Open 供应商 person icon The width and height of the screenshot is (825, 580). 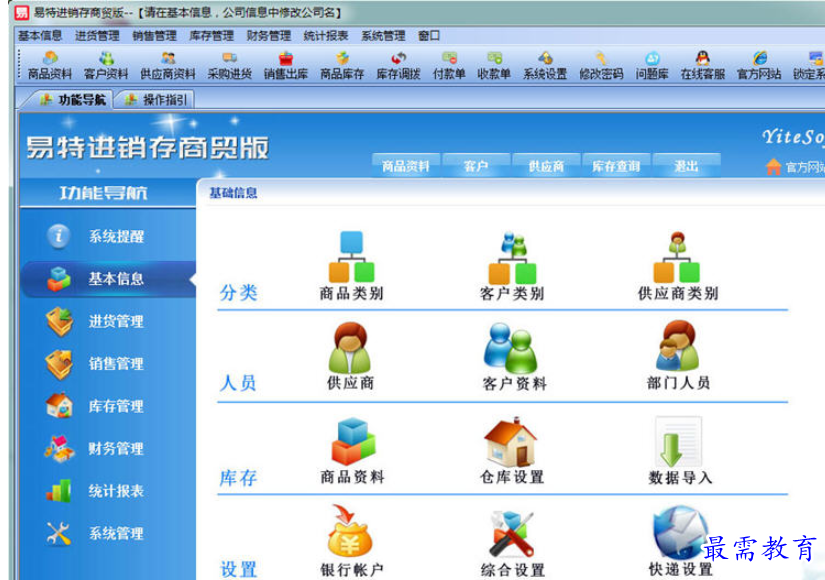[350, 356]
